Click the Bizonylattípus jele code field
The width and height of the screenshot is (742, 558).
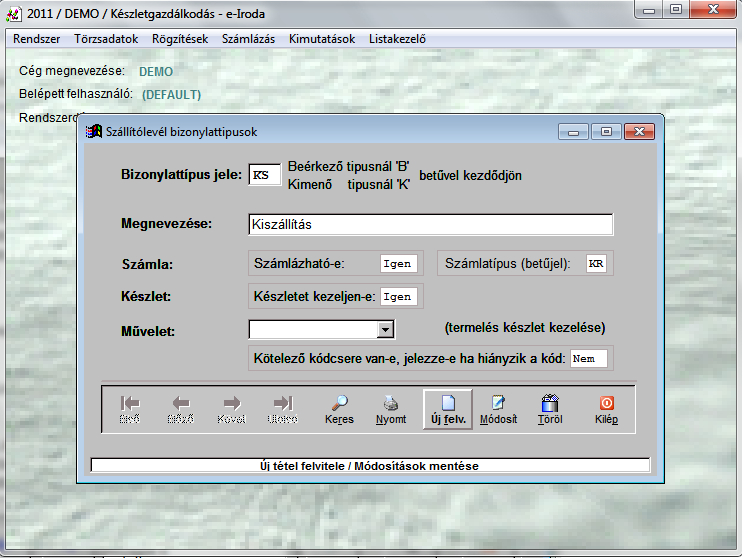coord(264,175)
